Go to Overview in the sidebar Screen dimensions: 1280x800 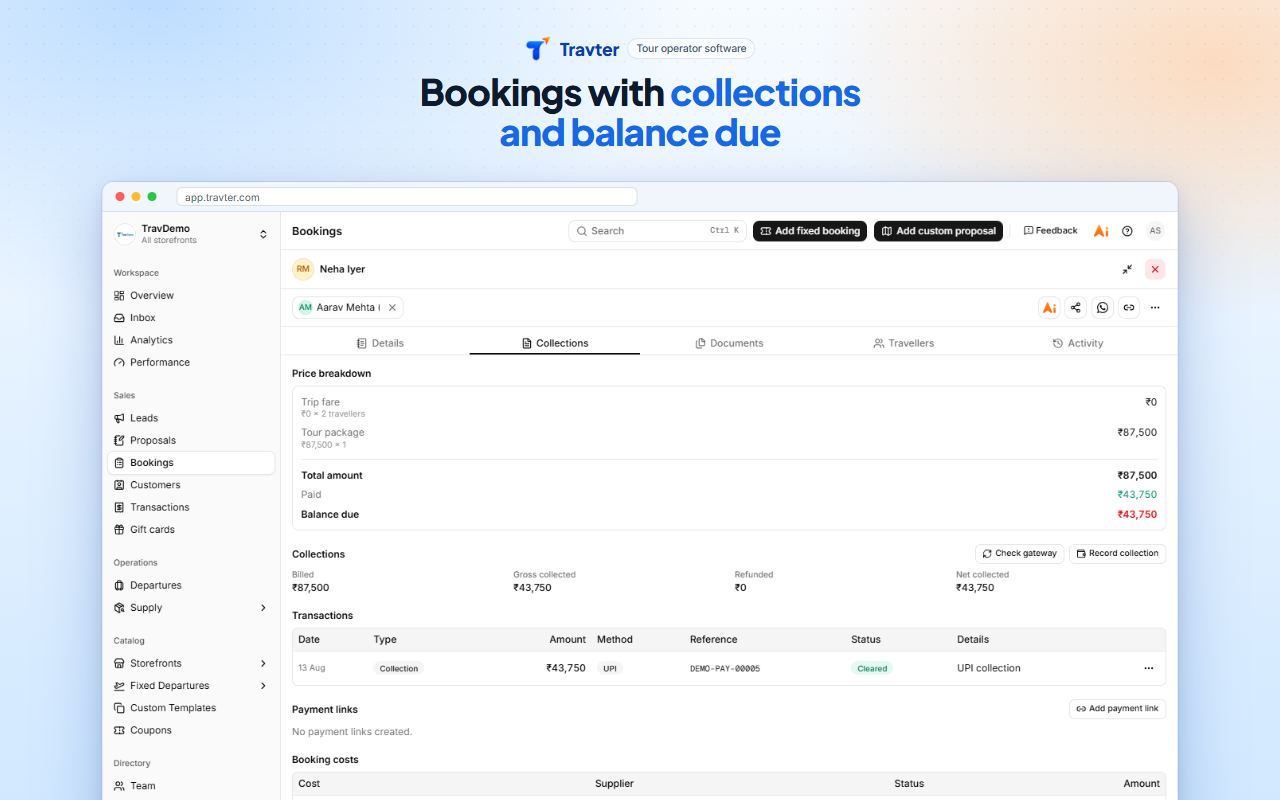click(x=191, y=295)
